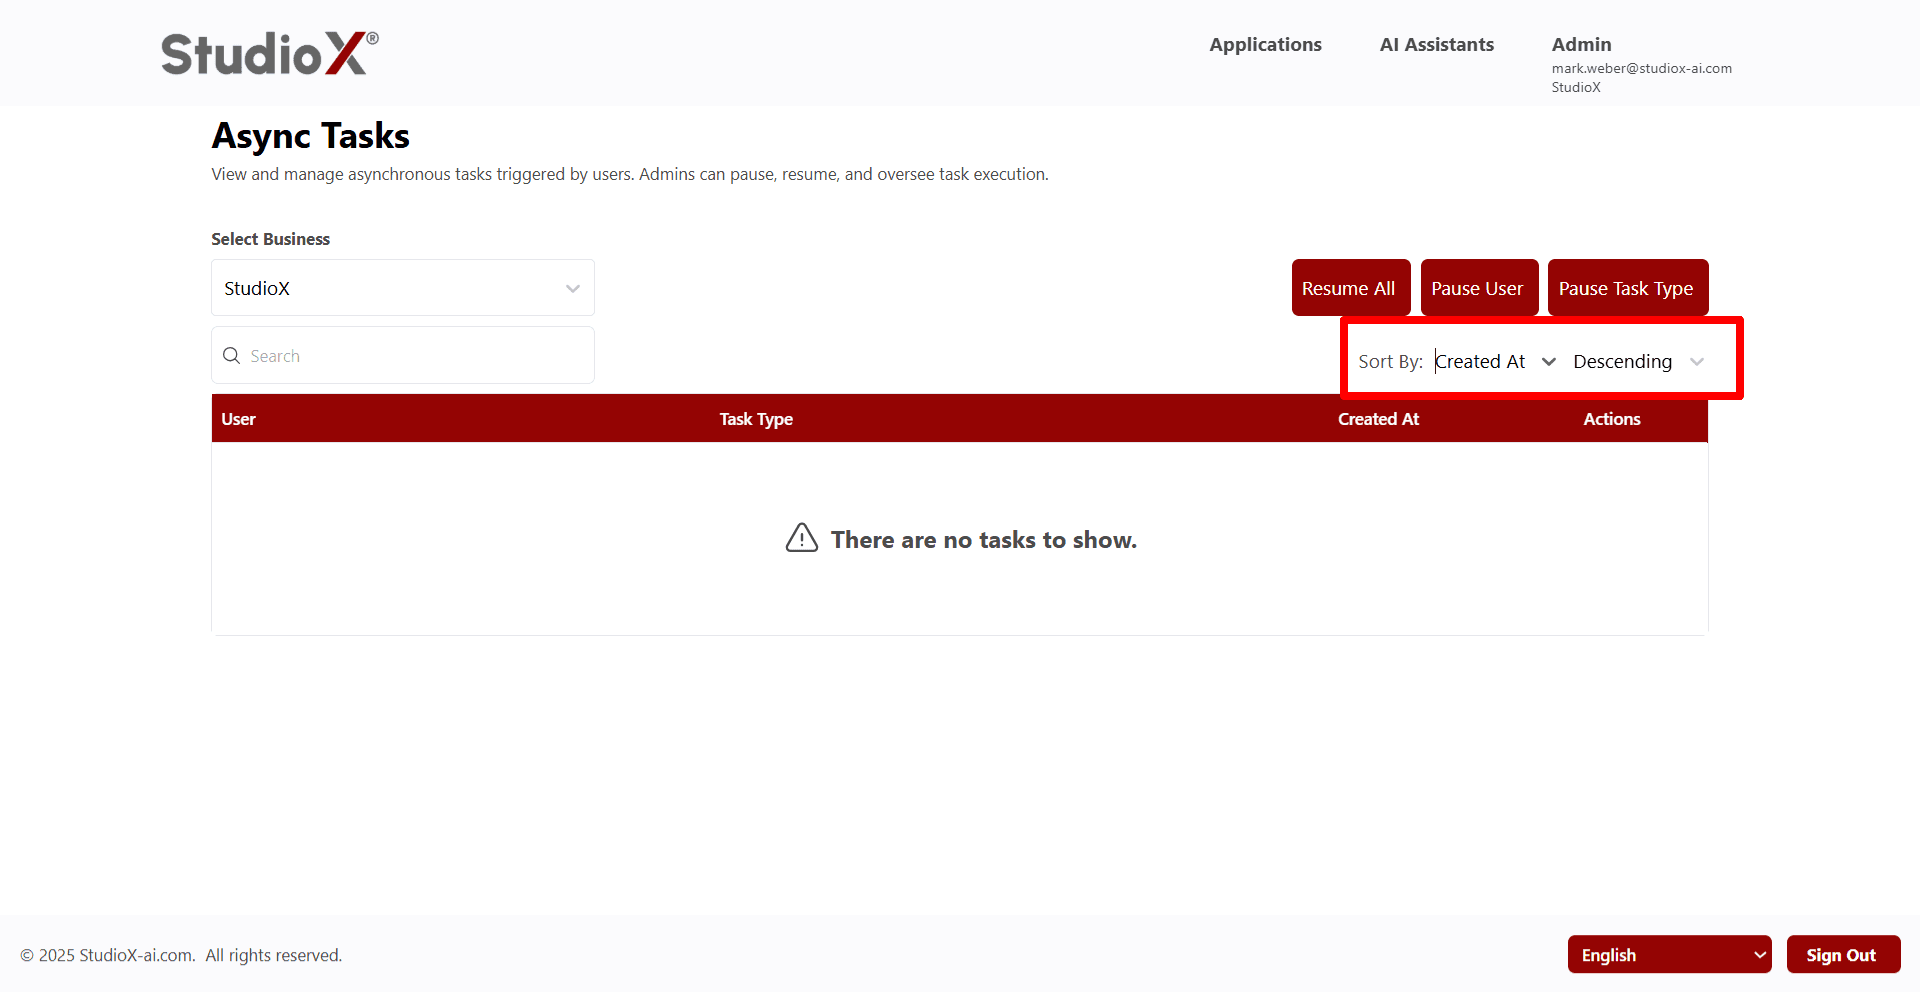Click the Task Type column header

tap(756, 419)
